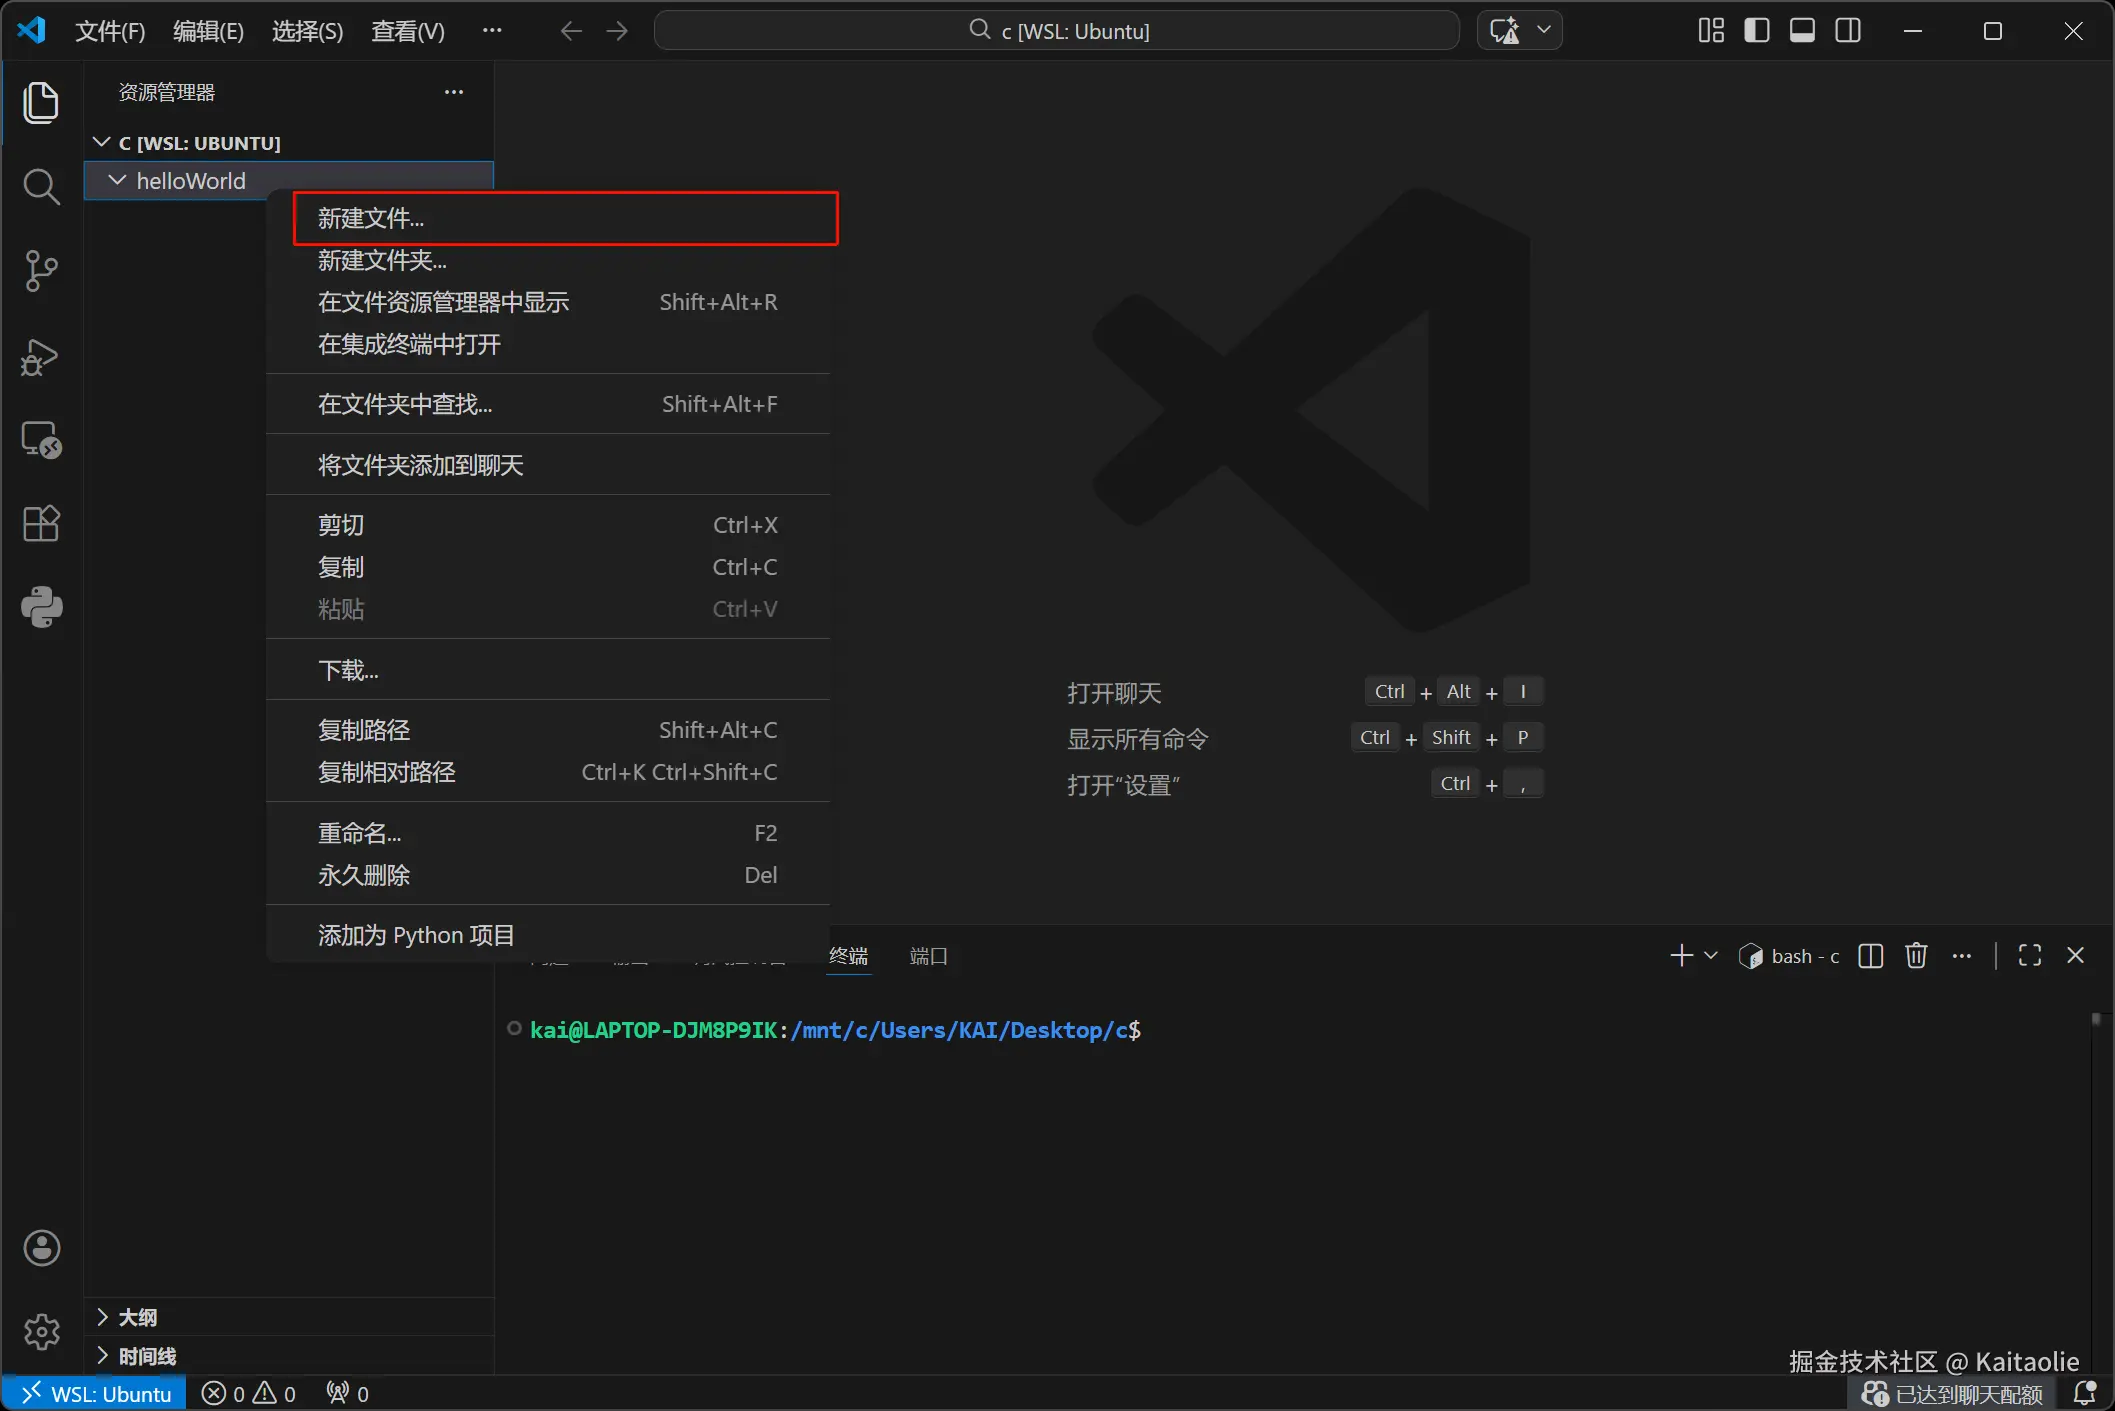
Task: Expand the 时间线 timeline section
Action: (x=147, y=1356)
